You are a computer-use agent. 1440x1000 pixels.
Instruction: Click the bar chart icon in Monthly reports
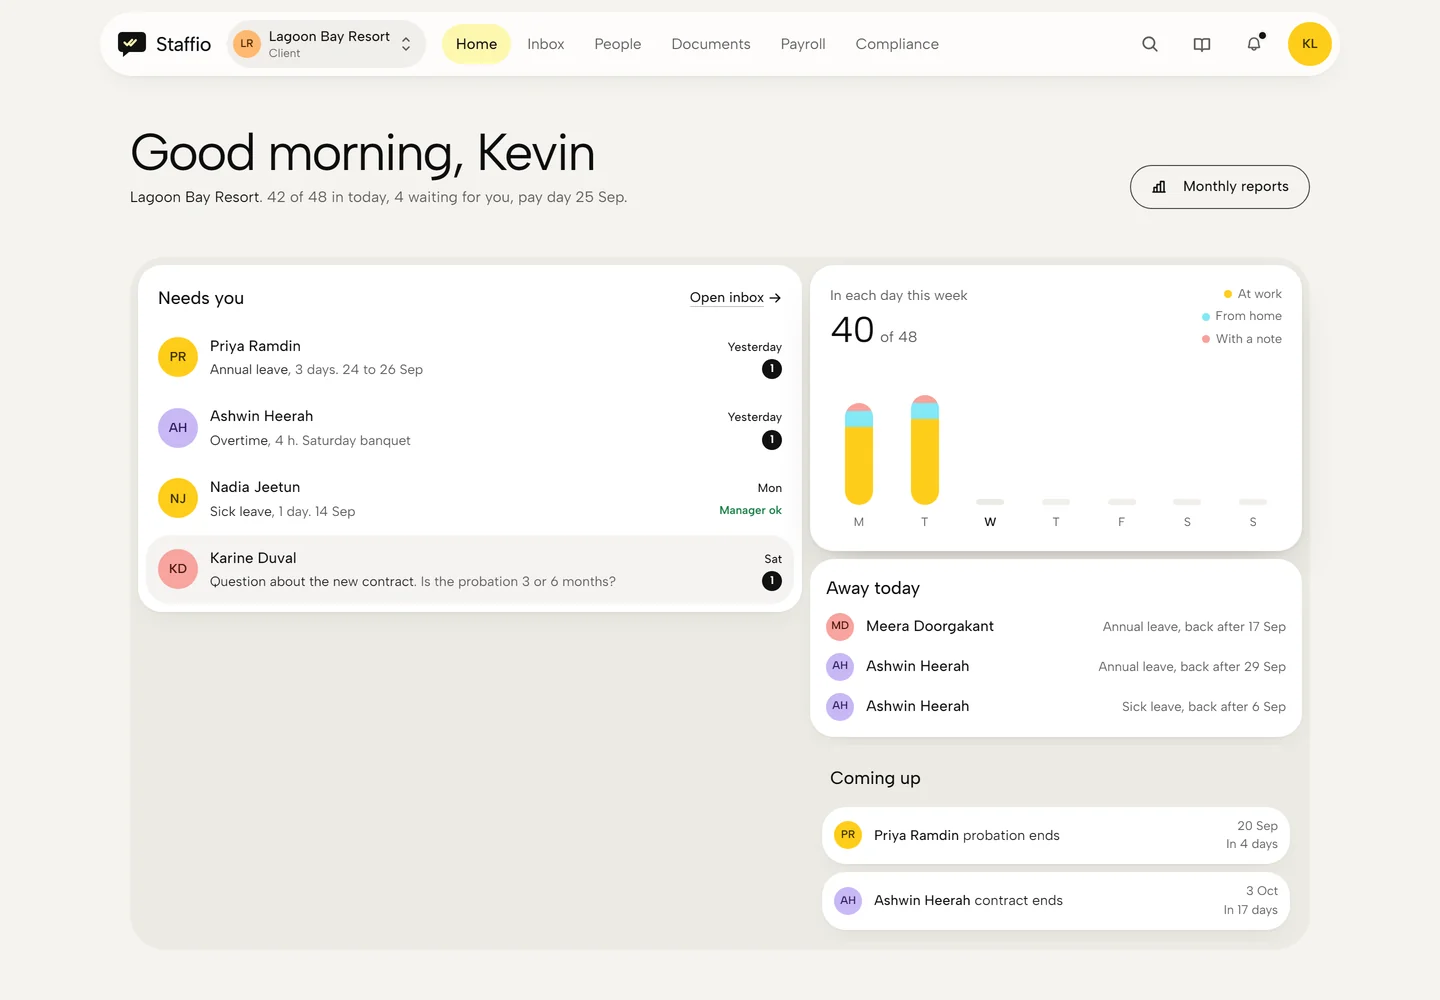tap(1159, 187)
